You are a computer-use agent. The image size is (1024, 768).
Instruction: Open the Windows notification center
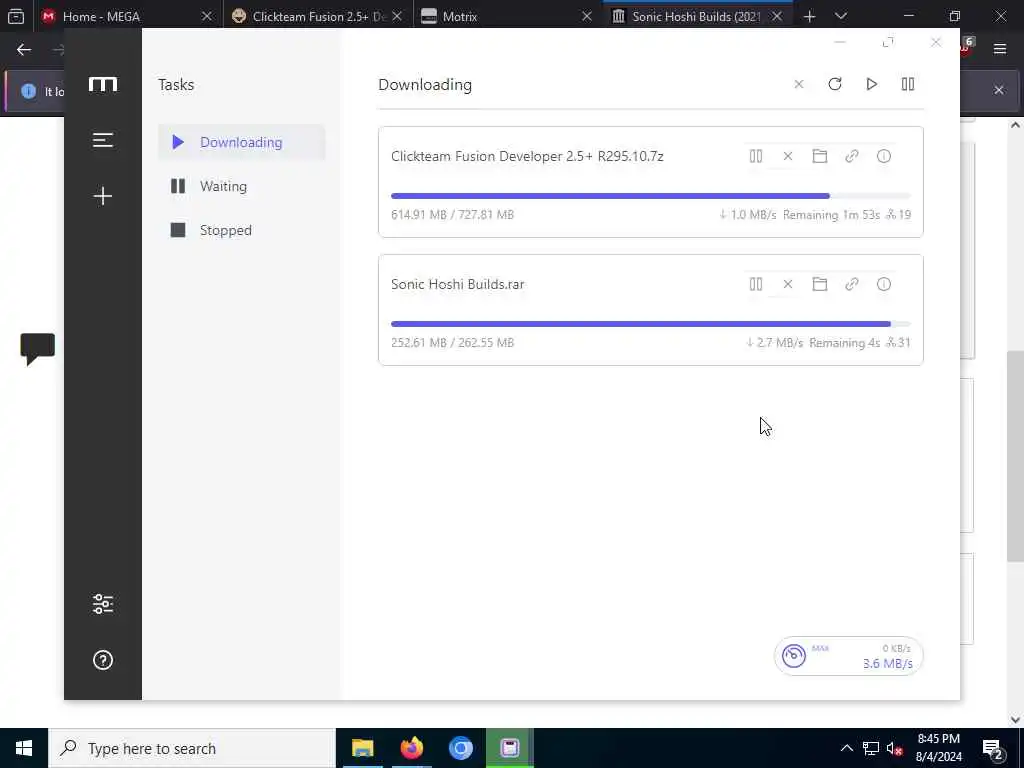992,748
